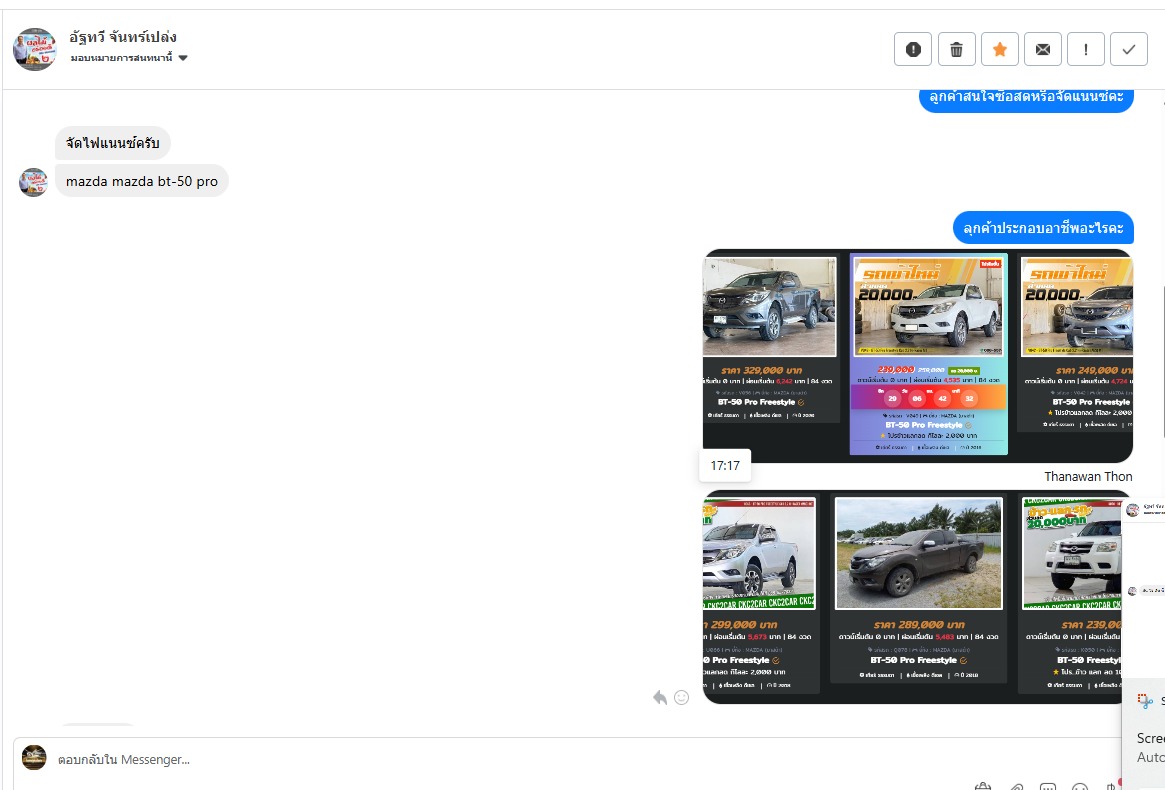
Task: React to message using smiley icon
Action: (681, 697)
